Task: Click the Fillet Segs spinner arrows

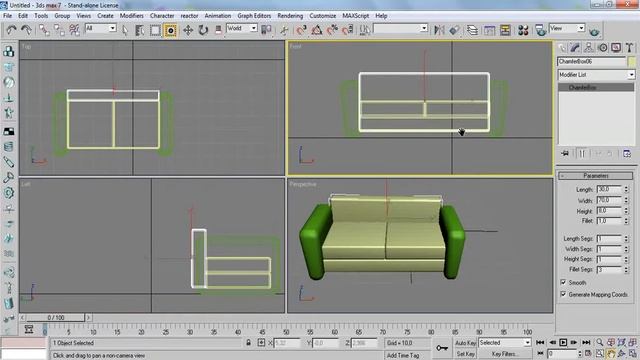Action: coord(627,269)
